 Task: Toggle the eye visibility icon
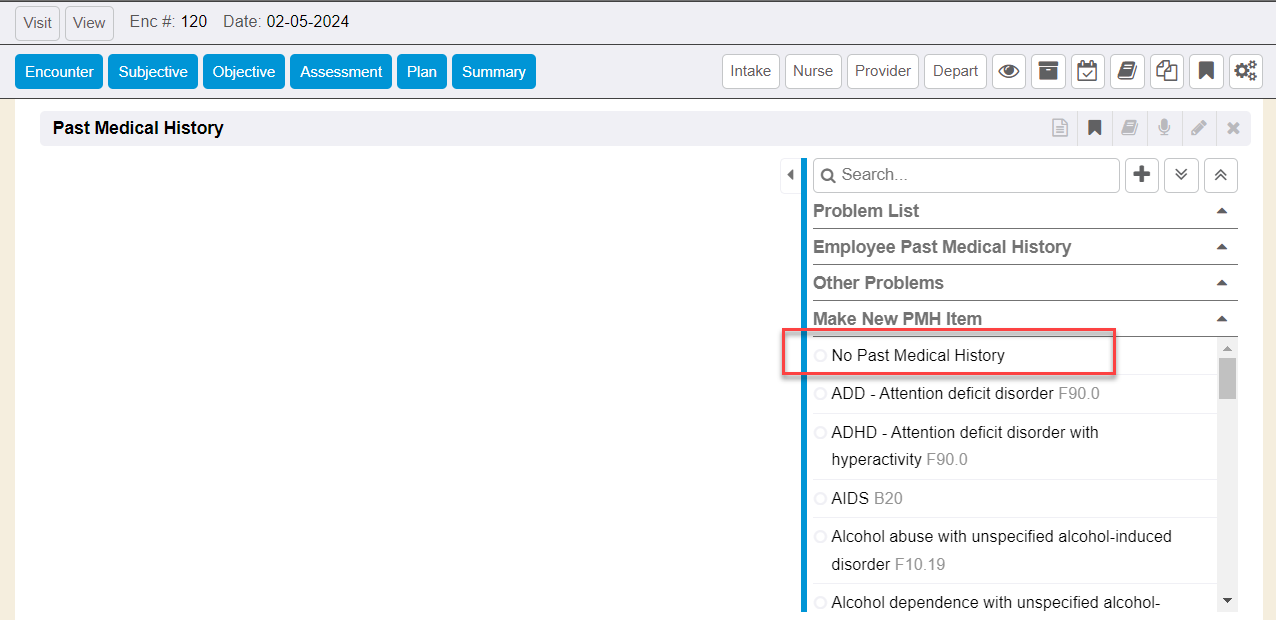click(1009, 71)
